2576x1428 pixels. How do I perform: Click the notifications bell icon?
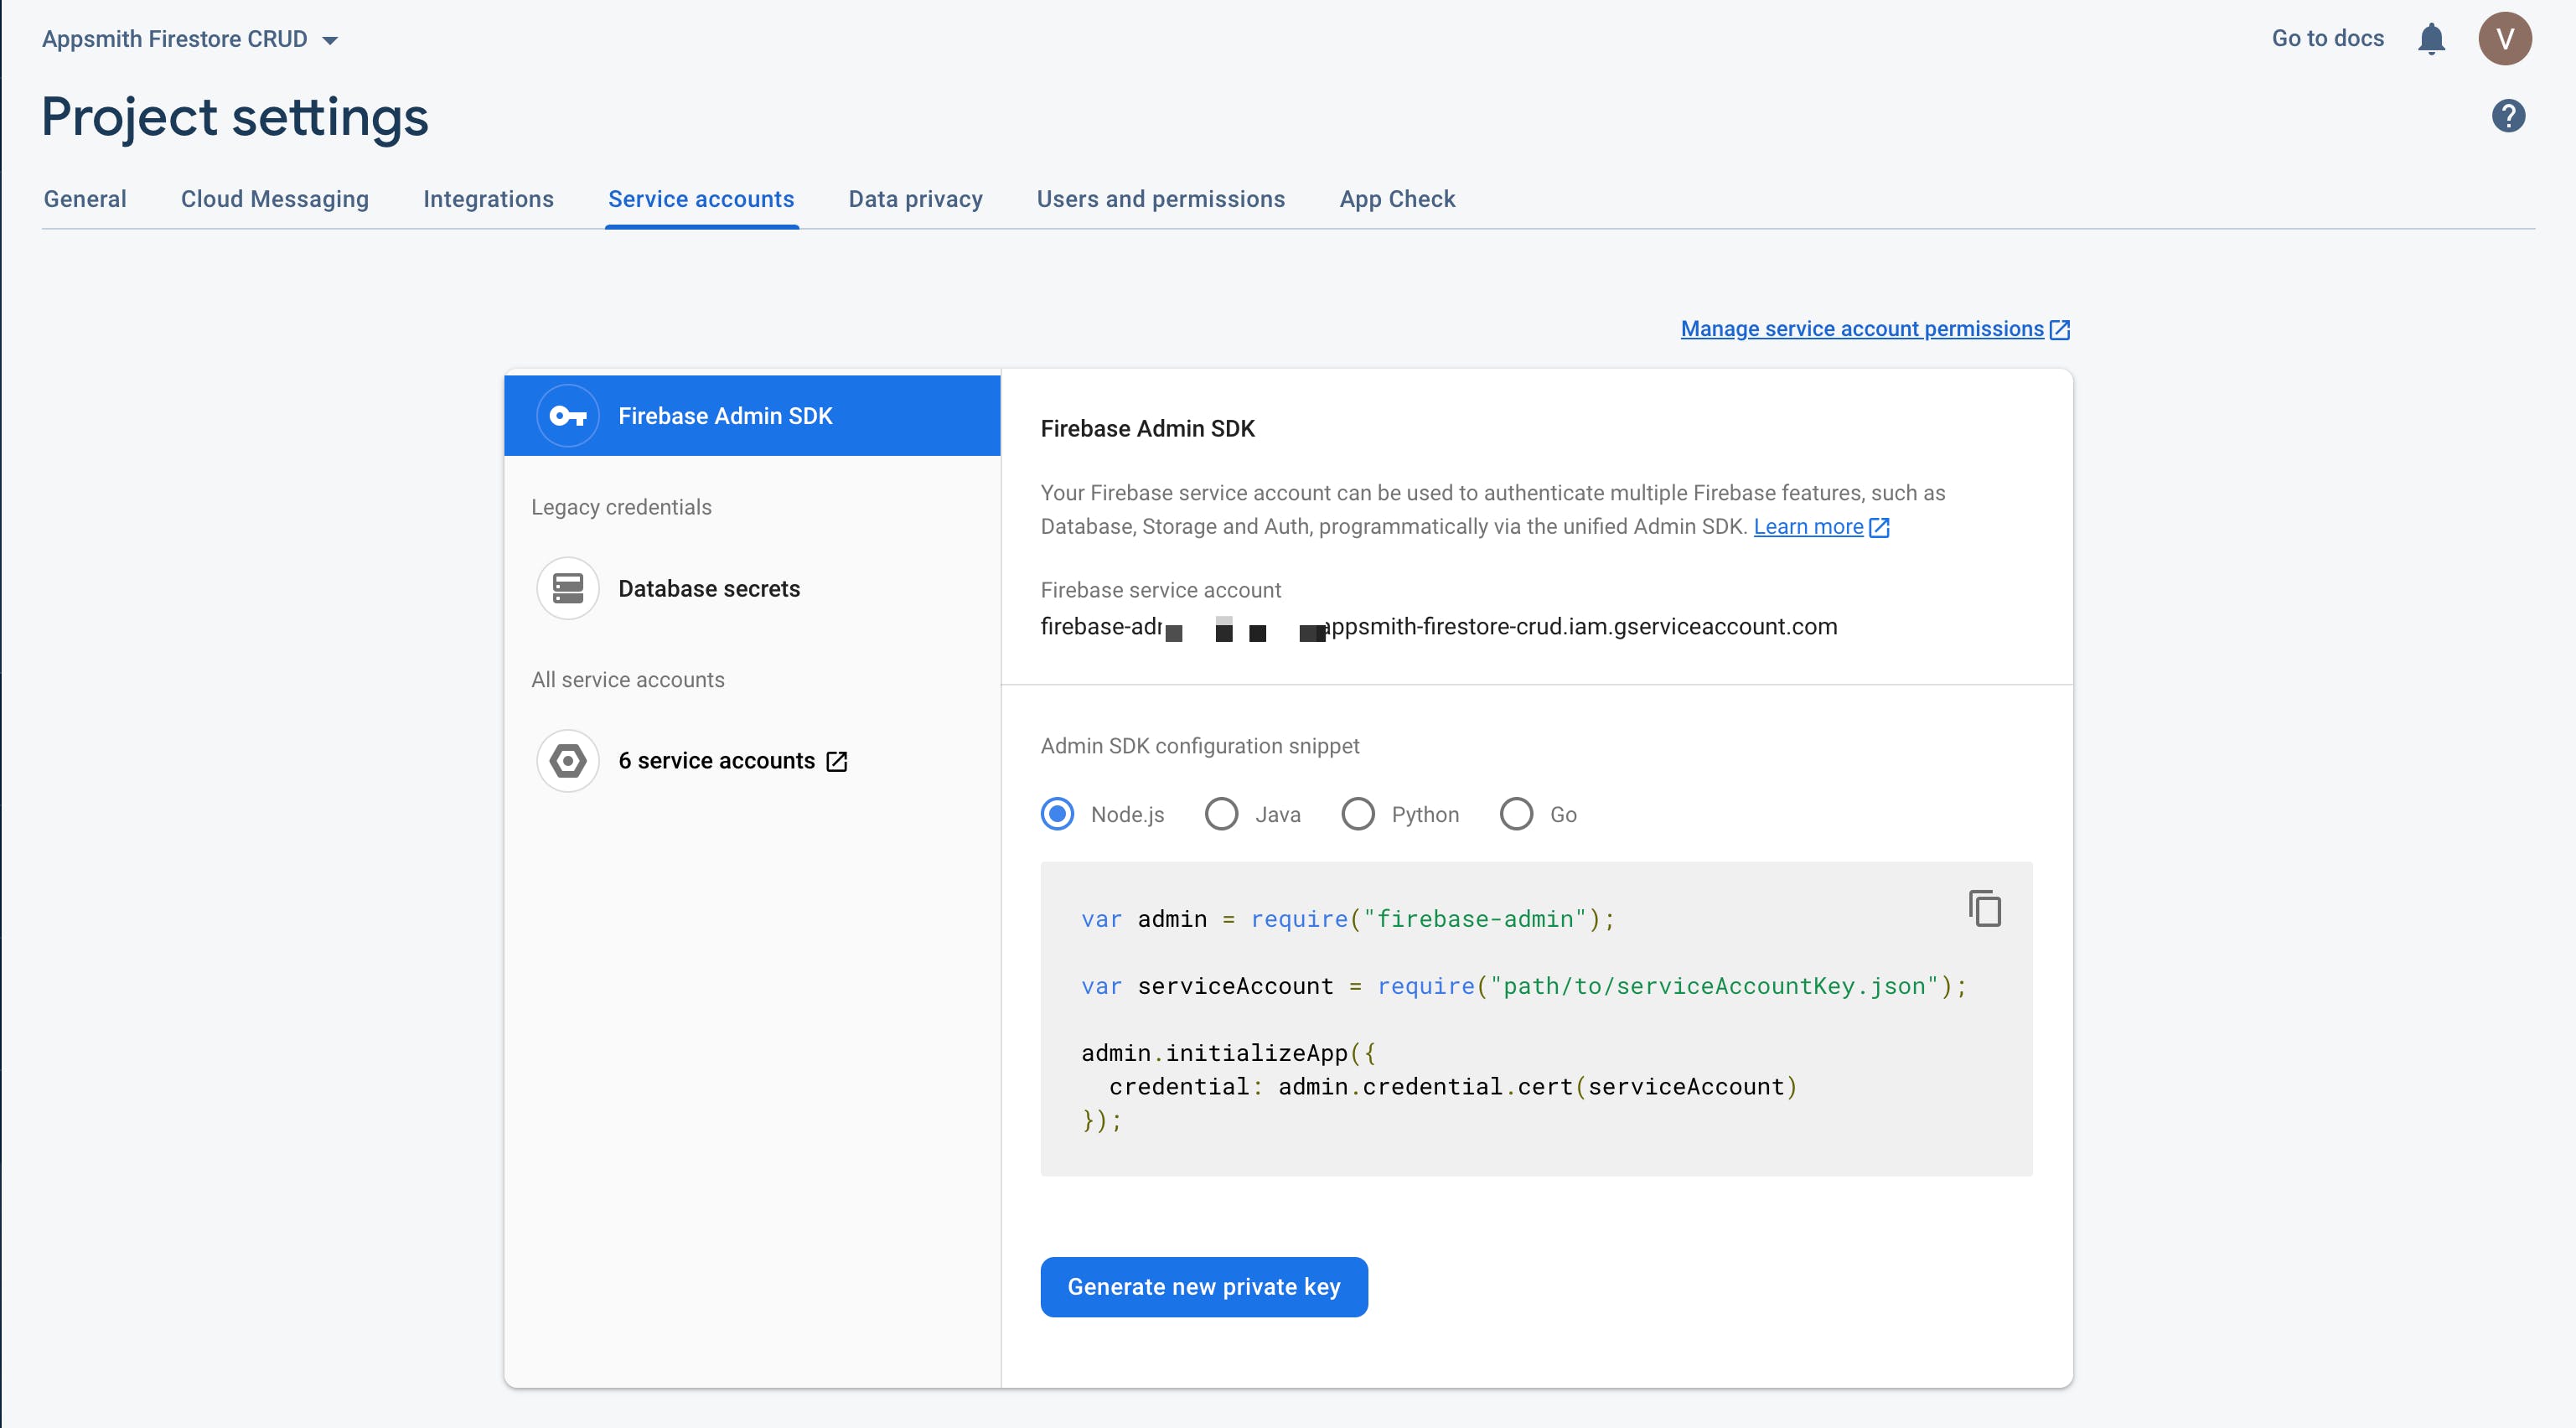click(x=2431, y=39)
